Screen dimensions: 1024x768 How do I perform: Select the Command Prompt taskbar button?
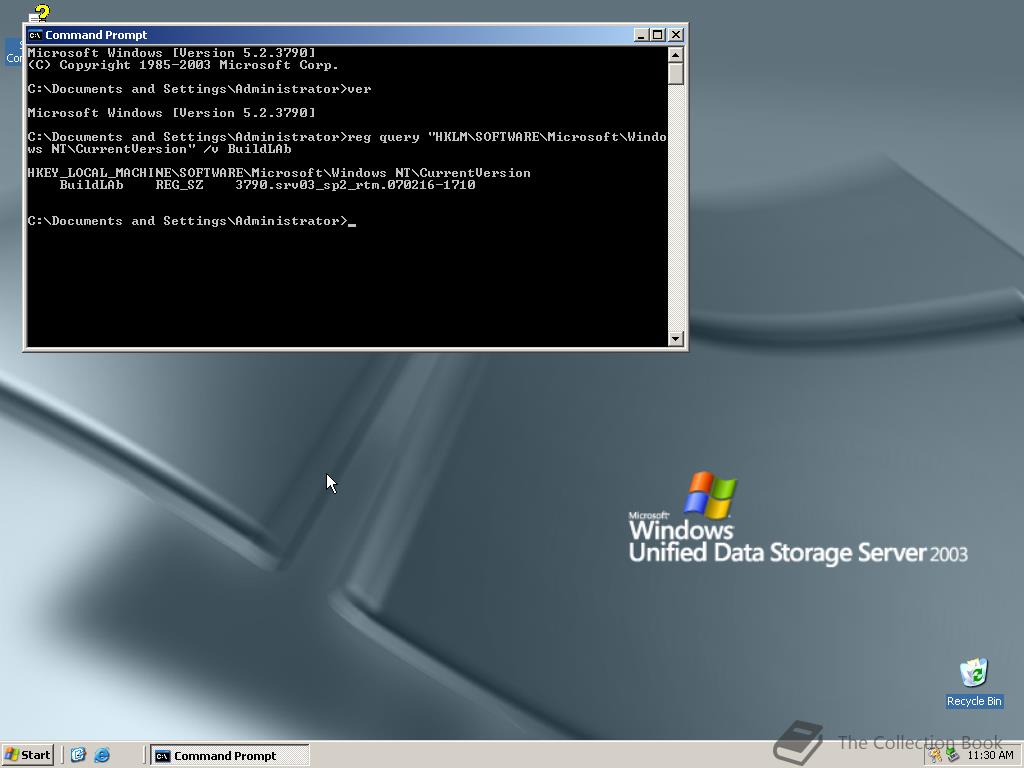[230, 756]
